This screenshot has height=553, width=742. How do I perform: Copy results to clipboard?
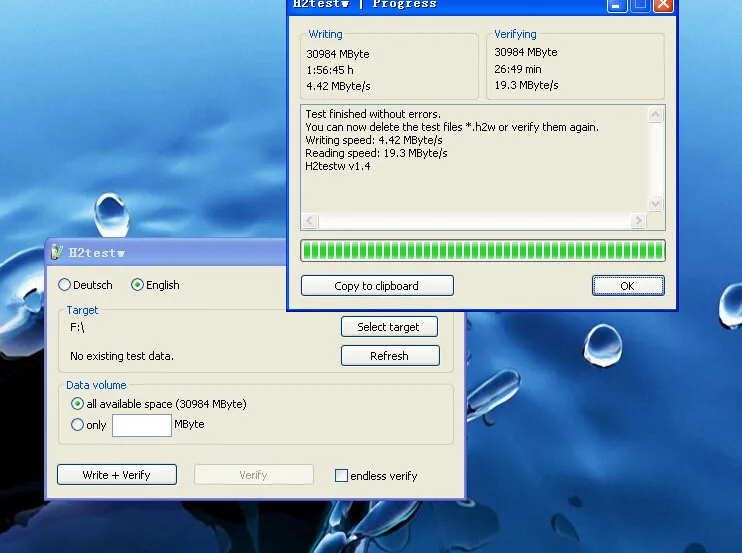pos(377,286)
